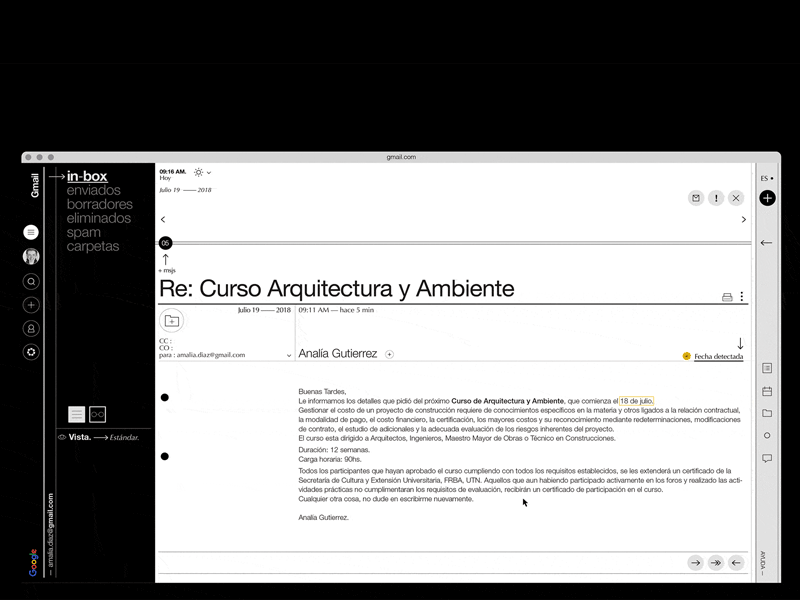800x600 pixels.
Task: Open search with the magnifier icon
Action: tap(31, 281)
